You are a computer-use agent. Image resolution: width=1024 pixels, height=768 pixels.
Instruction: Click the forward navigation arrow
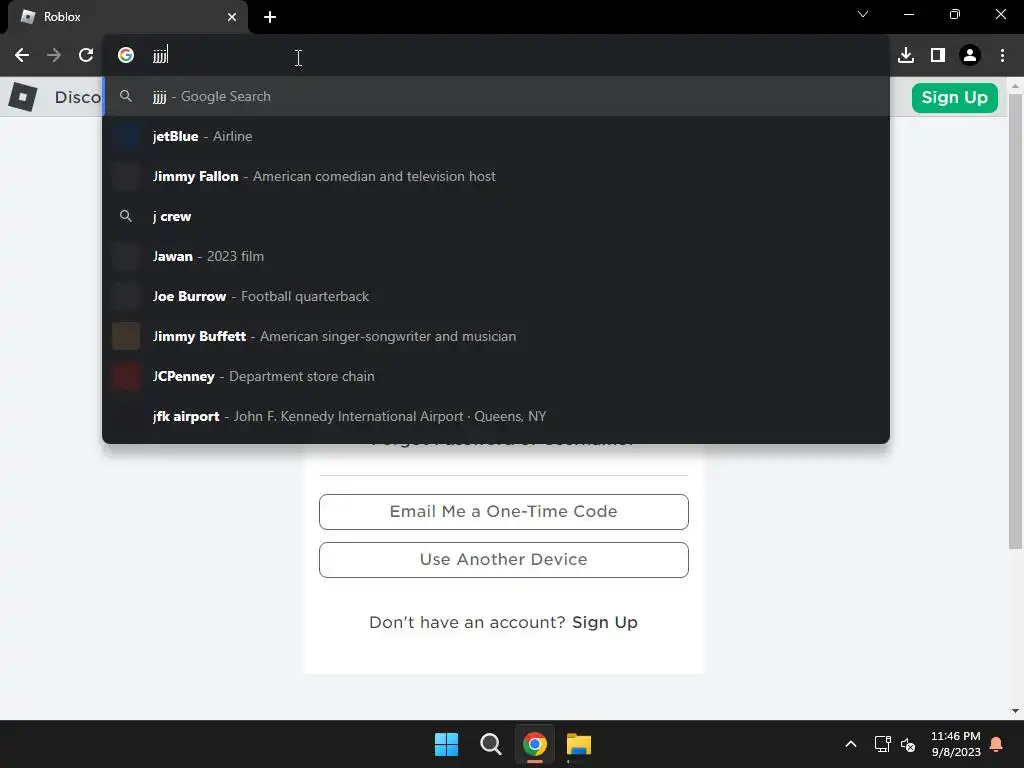pos(54,56)
